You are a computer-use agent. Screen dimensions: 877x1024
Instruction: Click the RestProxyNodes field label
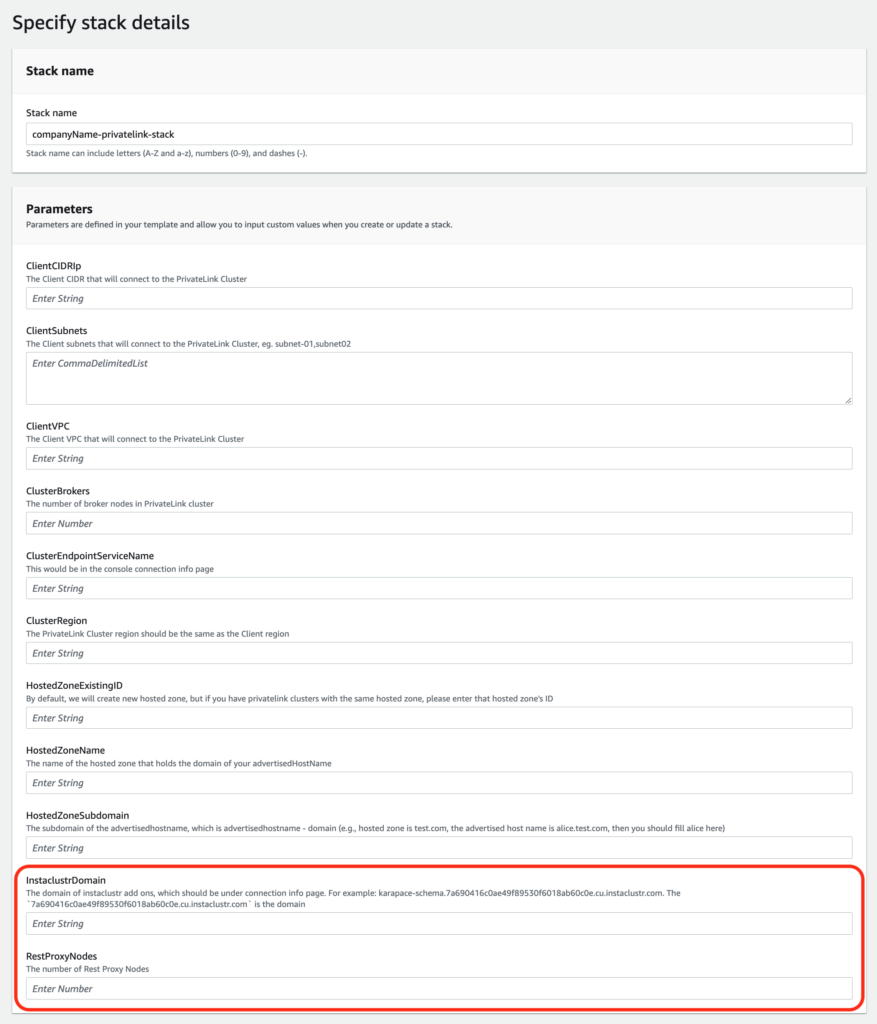(61, 956)
